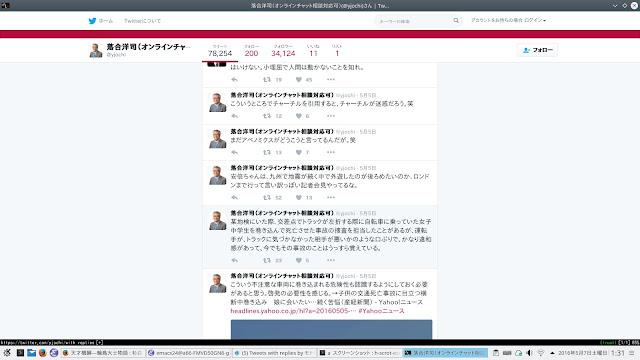Screen dimensions: 640x360
Task: Open the window menu arrow in title bar
Action: 615,5
